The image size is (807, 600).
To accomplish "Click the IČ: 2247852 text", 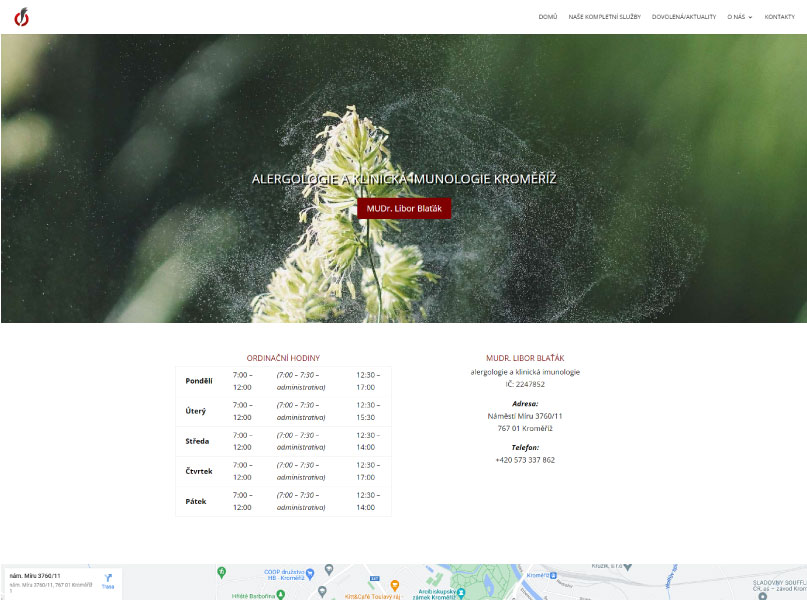I will point(525,384).
